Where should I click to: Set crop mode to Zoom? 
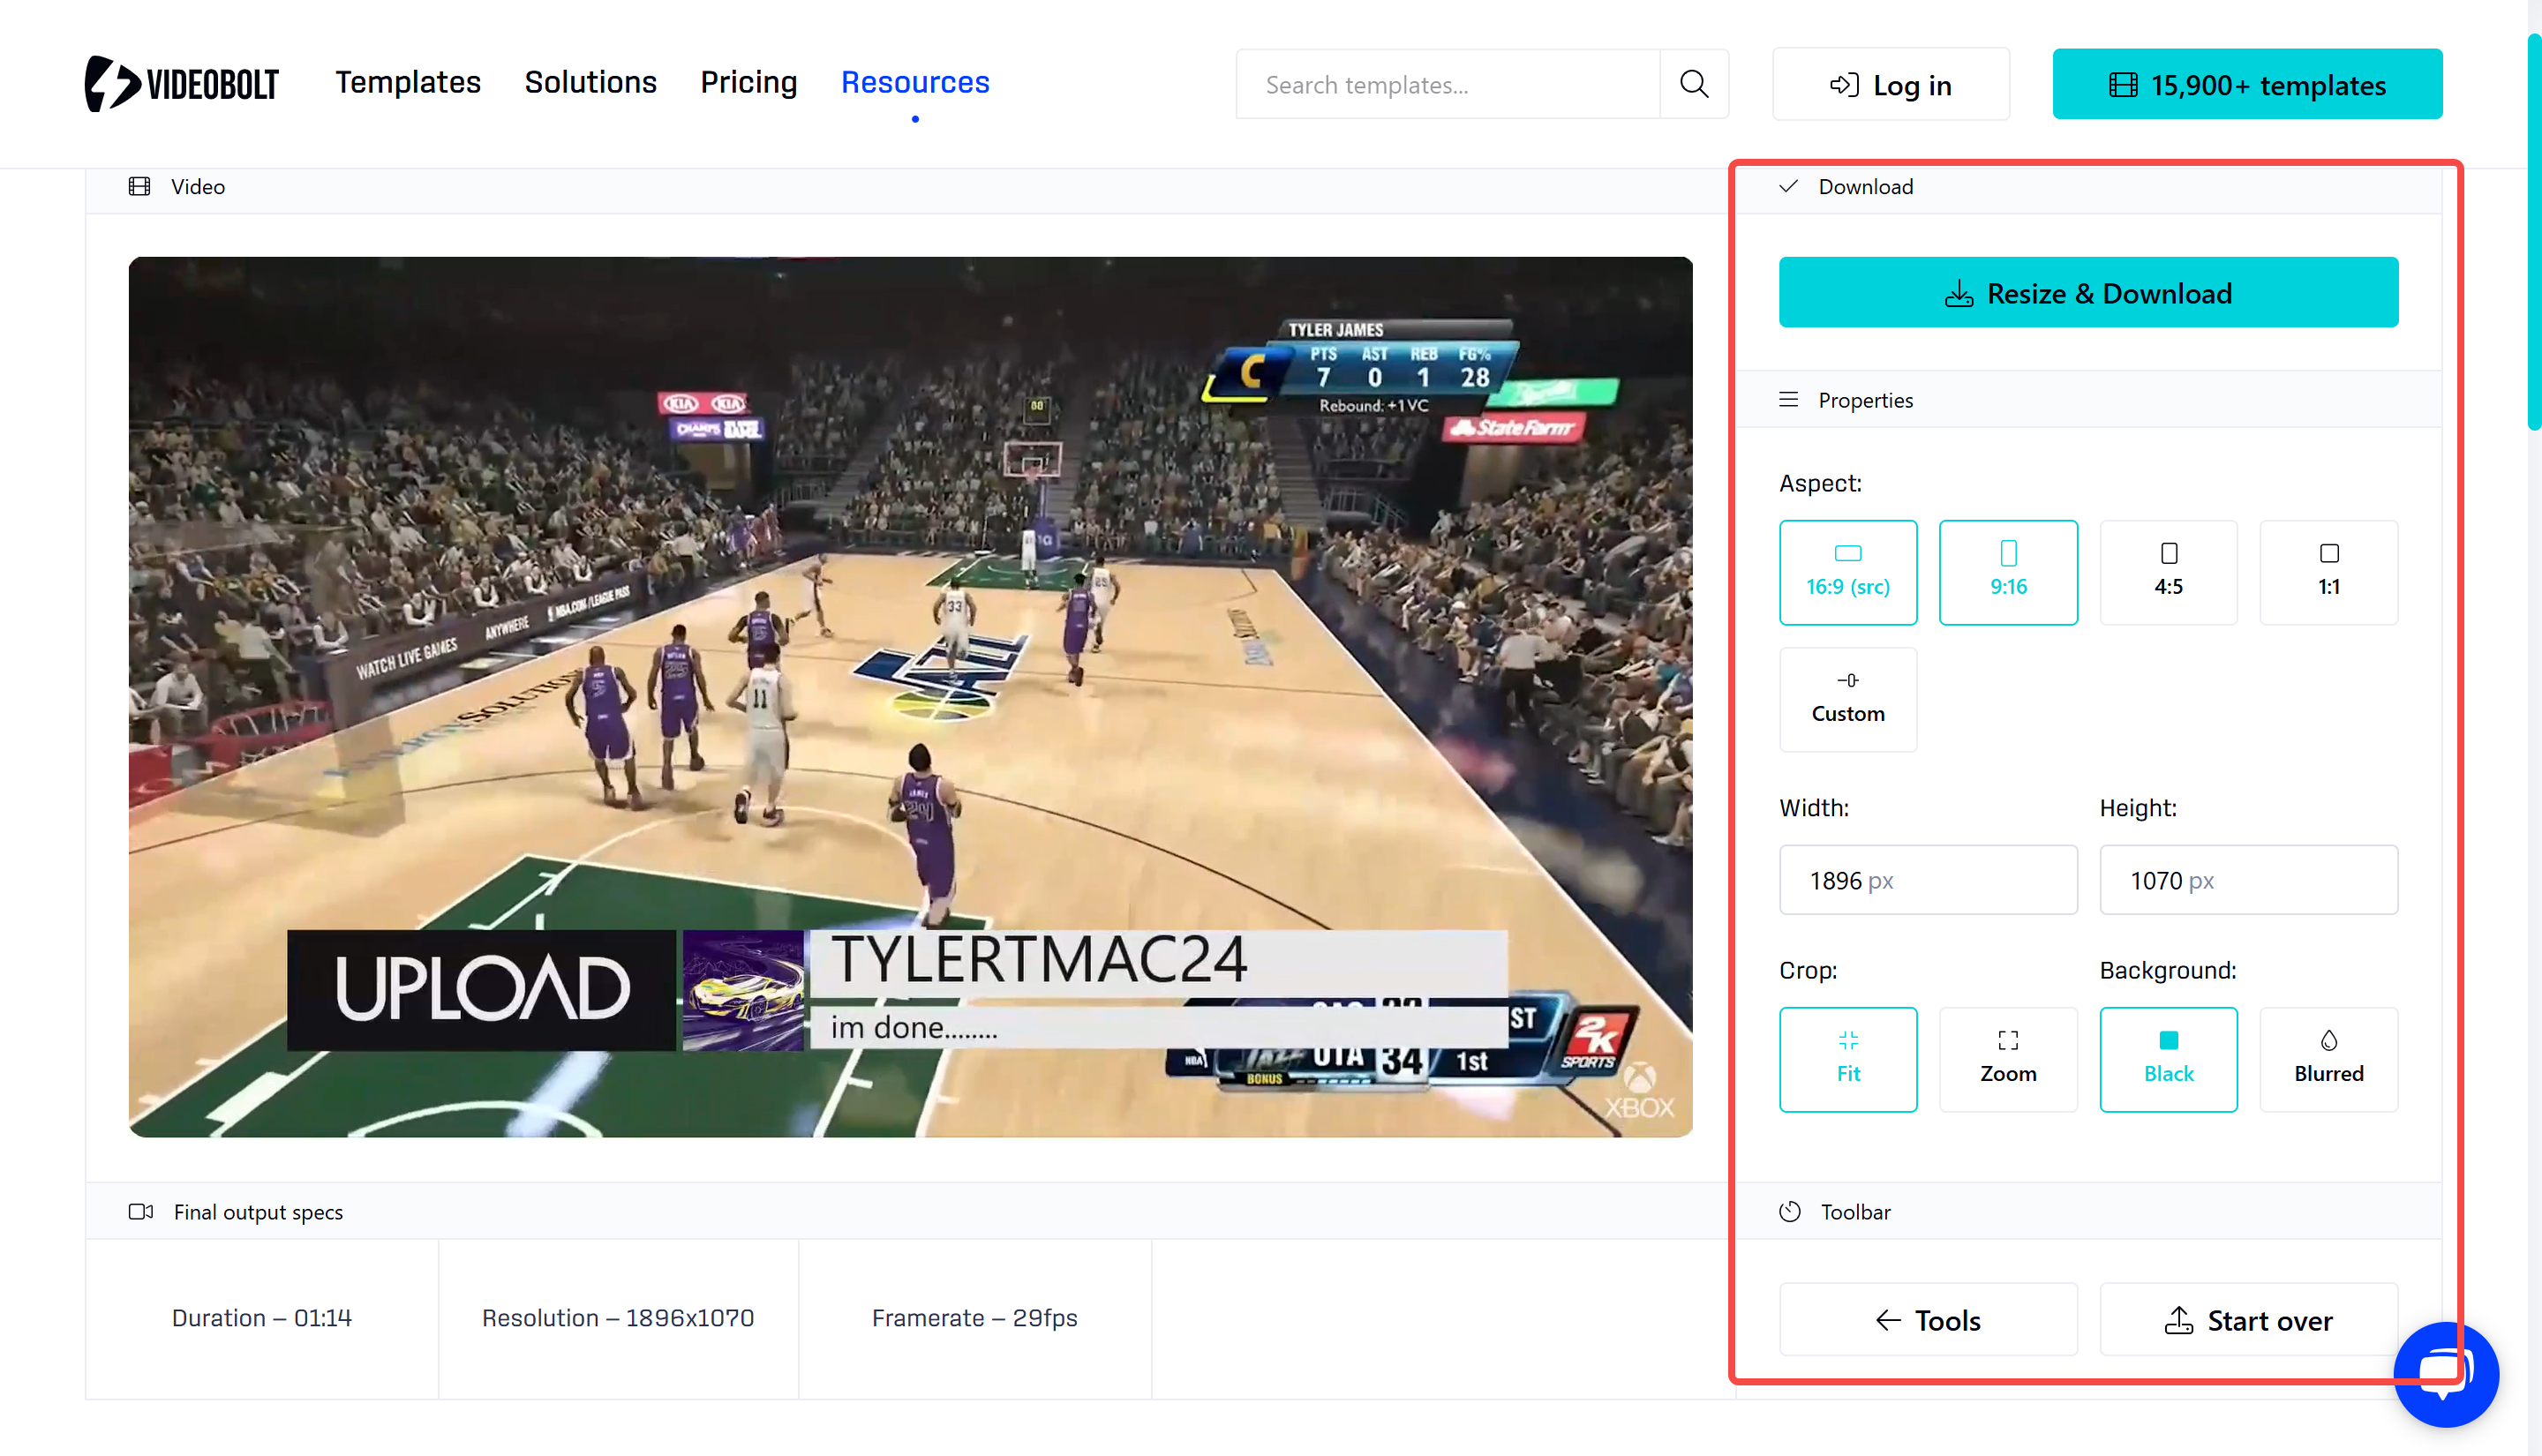pos(2007,1059)
